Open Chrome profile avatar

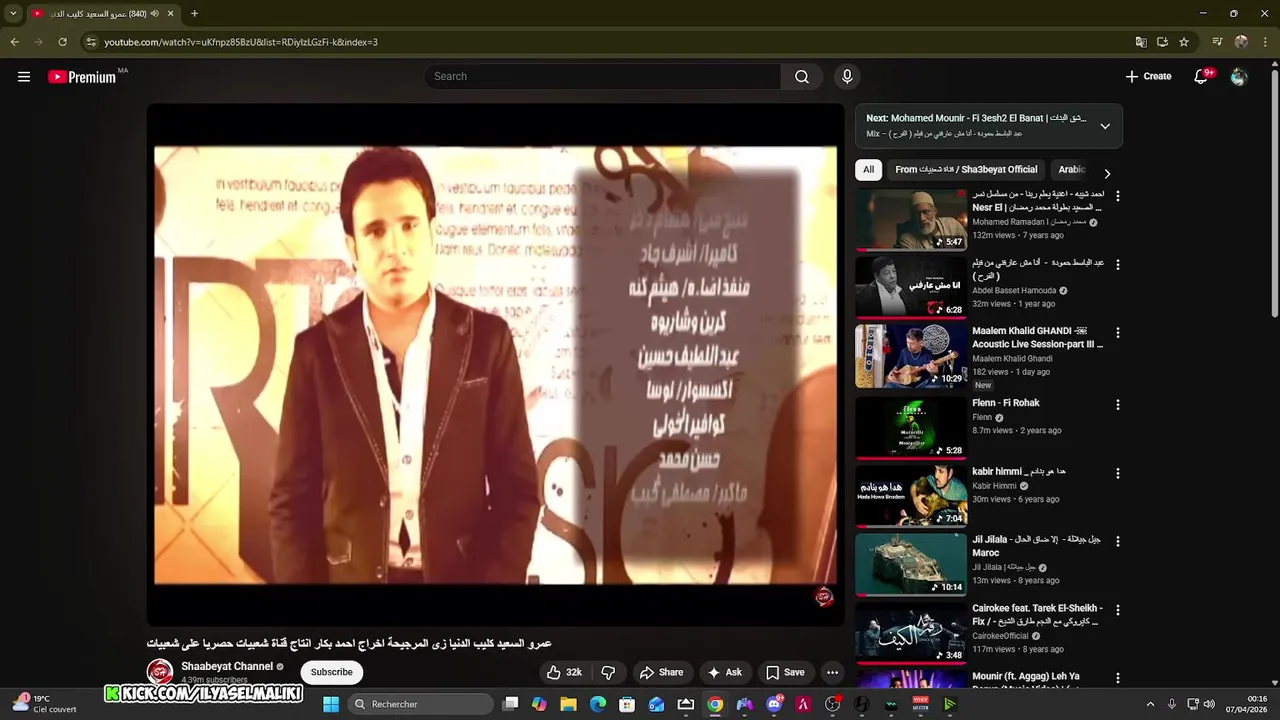1241,42
